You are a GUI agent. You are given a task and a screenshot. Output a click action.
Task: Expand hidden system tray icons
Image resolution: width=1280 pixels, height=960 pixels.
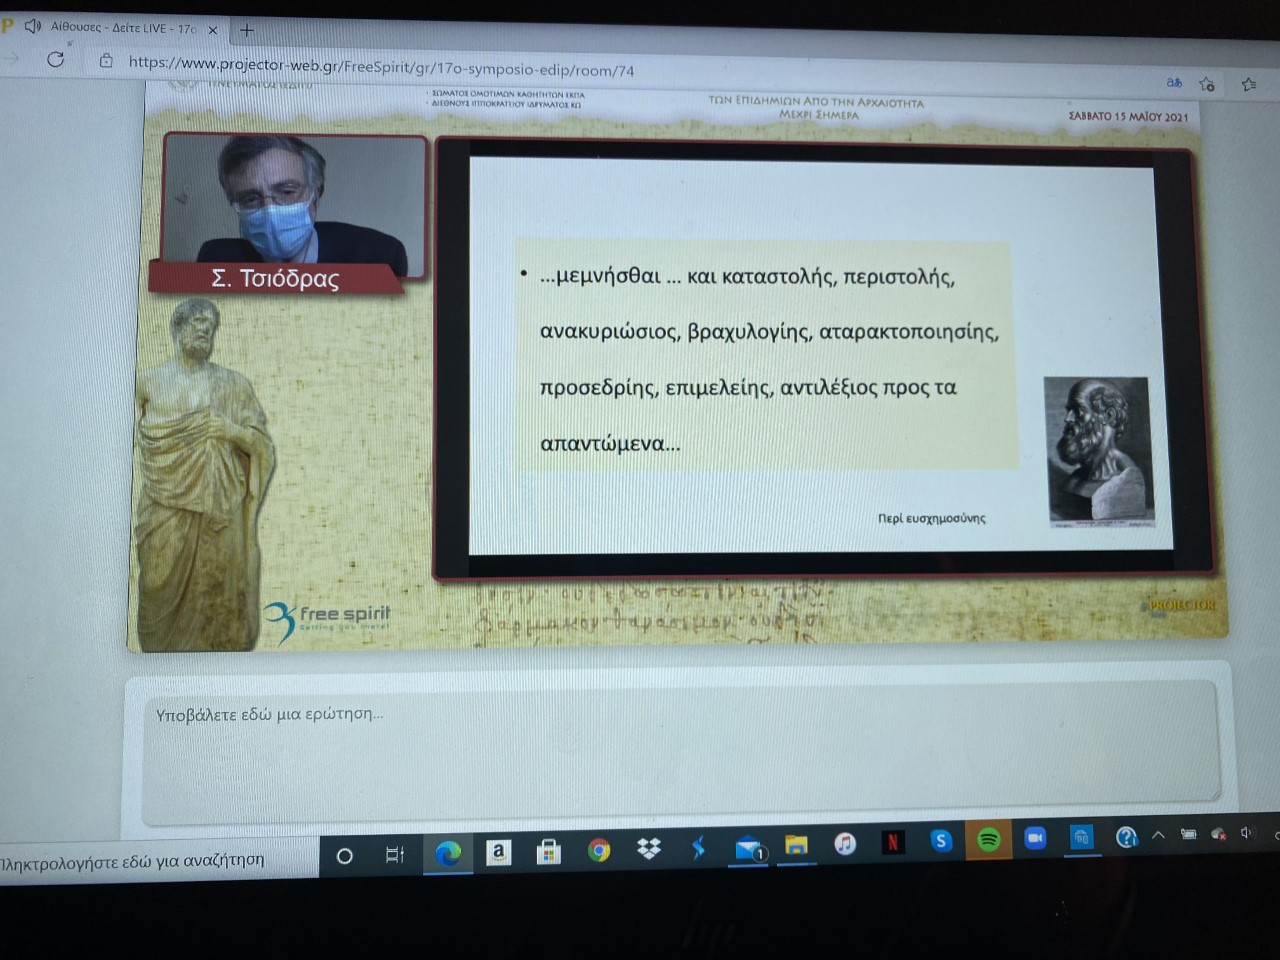click(x=1158, y=835)
